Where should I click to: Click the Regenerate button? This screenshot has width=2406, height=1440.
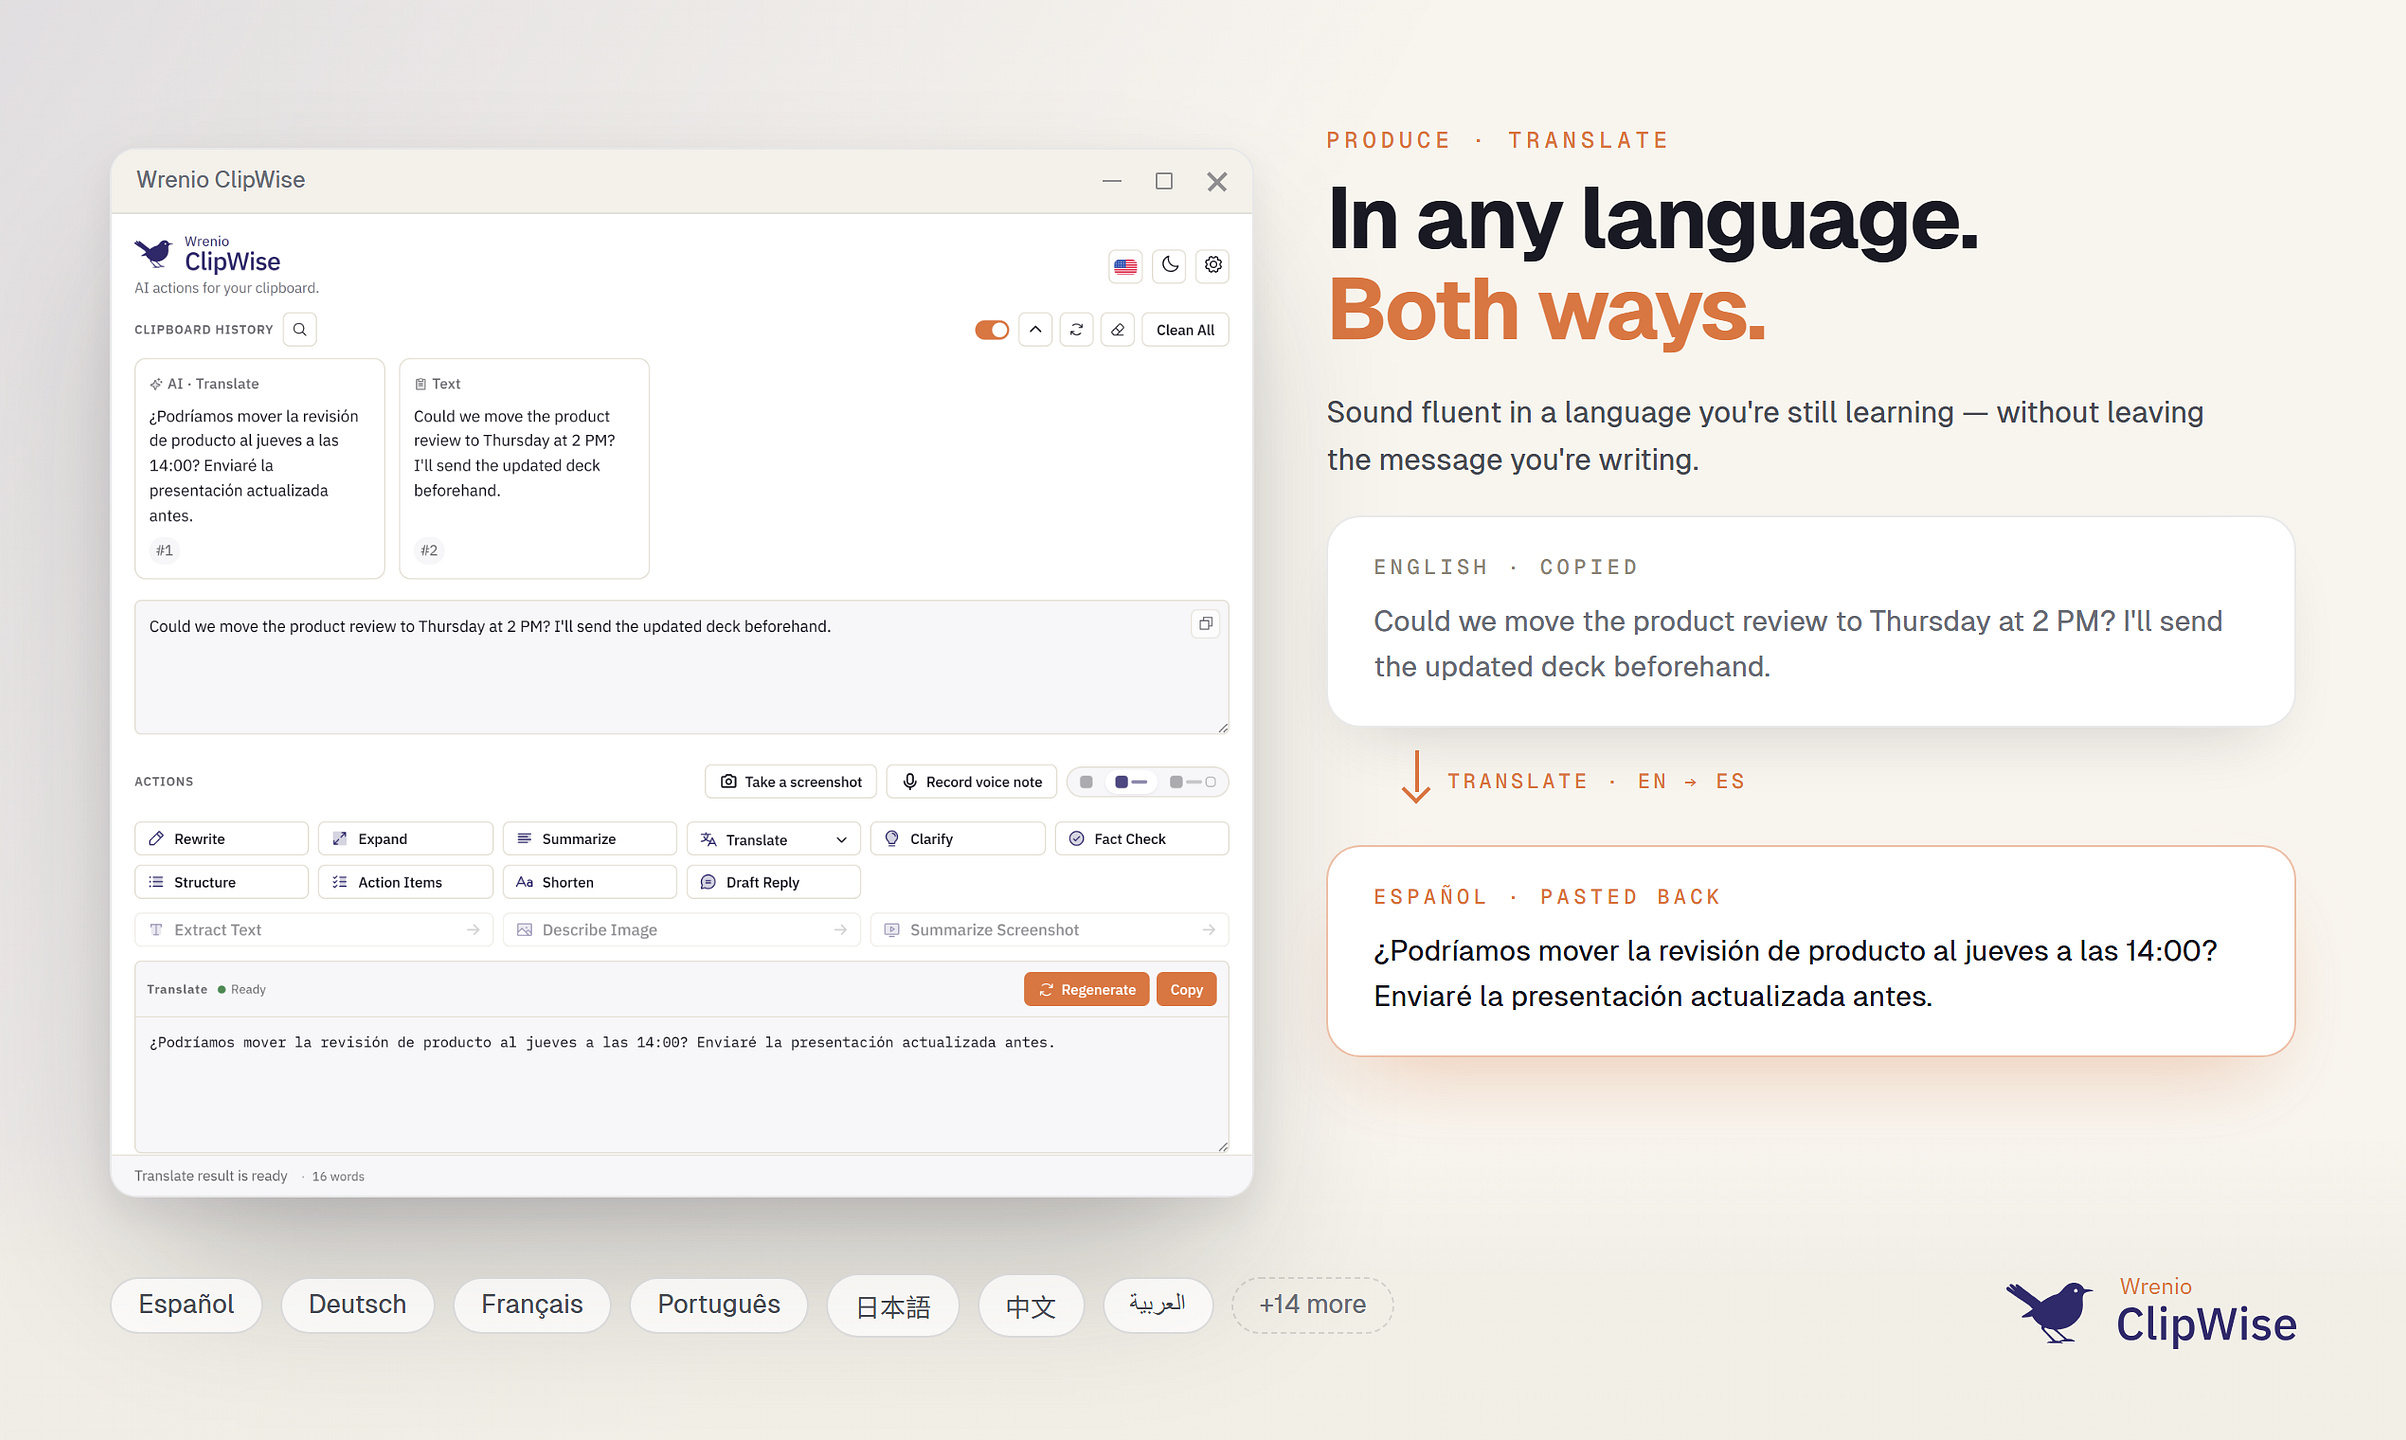(1086, 990)
